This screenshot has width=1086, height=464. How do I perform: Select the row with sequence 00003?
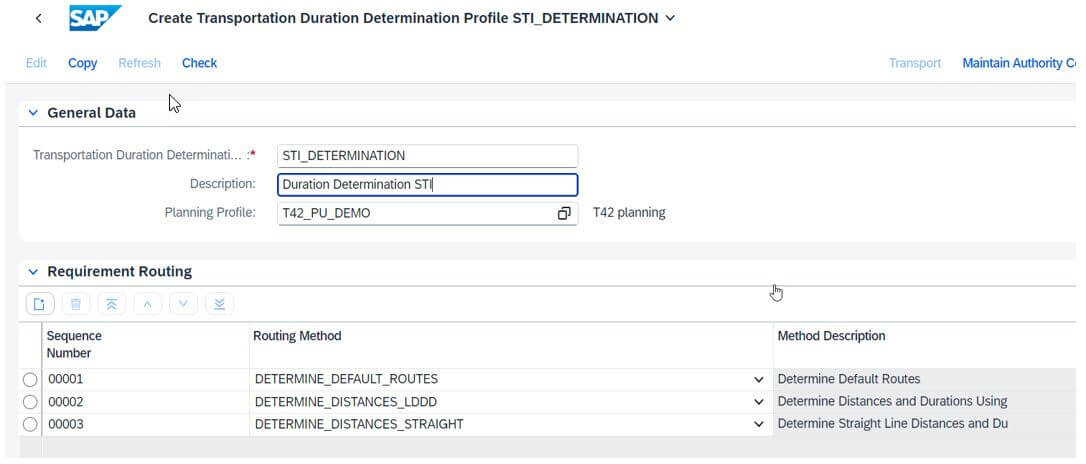click(x=30, y=424)
